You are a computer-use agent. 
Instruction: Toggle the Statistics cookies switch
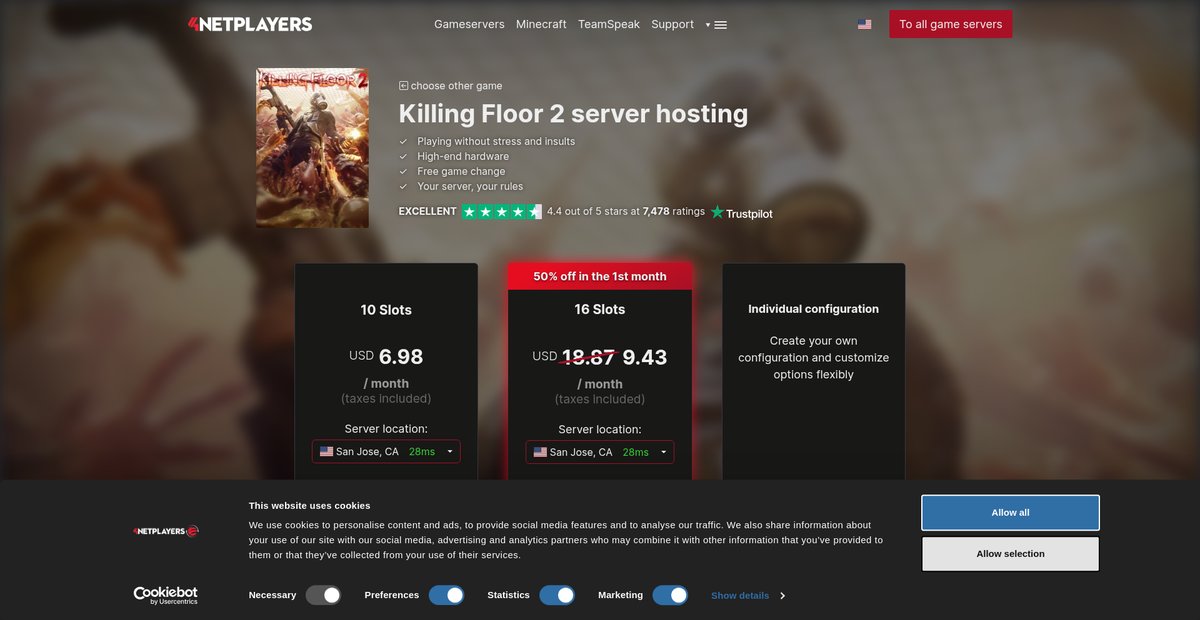coord(557,595)
